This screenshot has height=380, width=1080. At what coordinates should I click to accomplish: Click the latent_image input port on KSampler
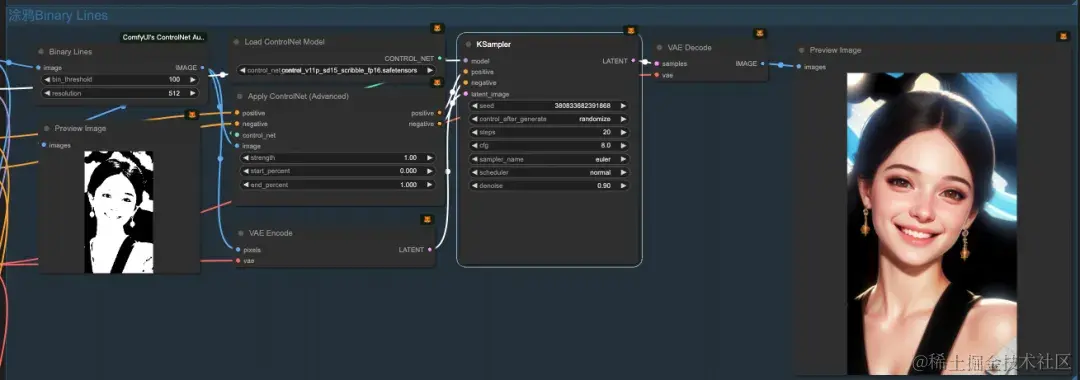pyautogui.click(x=466, y=94)
